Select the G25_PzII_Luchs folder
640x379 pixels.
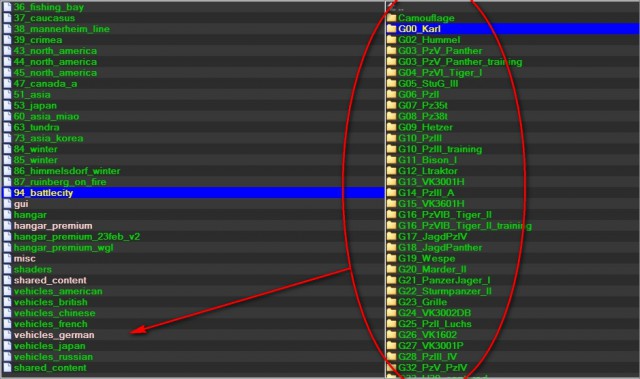[x=435, y=324]
